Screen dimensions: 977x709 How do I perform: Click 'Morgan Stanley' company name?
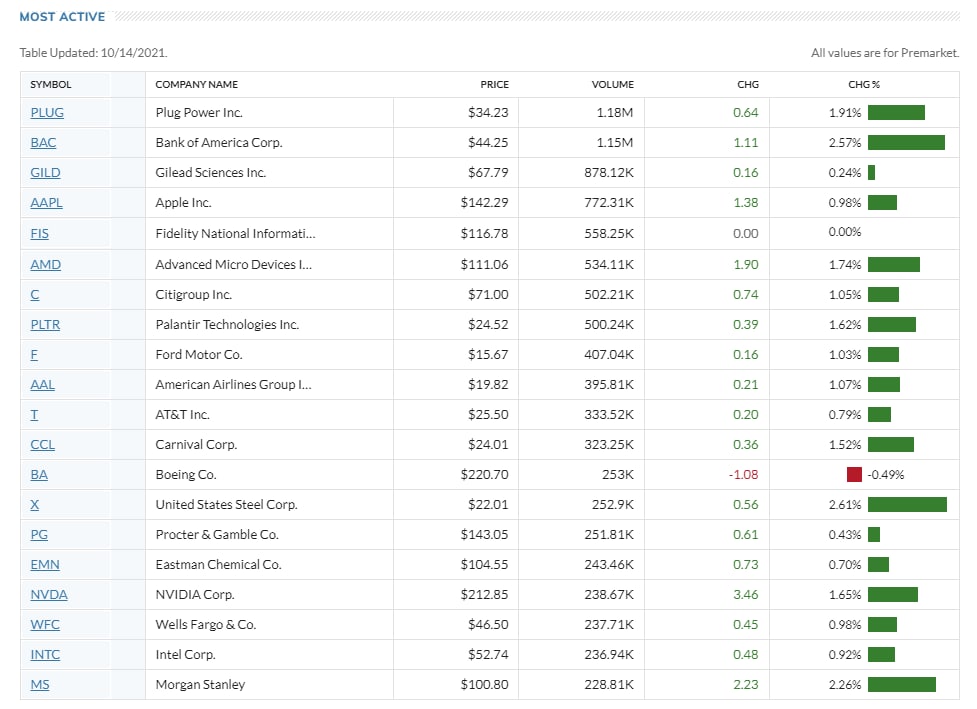[x=200, y=685]
